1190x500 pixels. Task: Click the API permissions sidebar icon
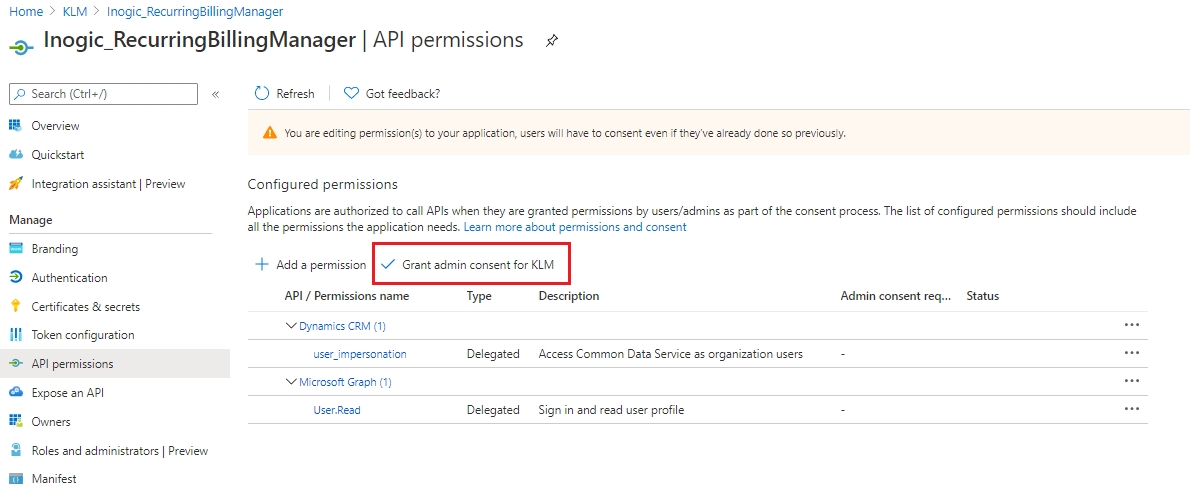coord(15,363)
